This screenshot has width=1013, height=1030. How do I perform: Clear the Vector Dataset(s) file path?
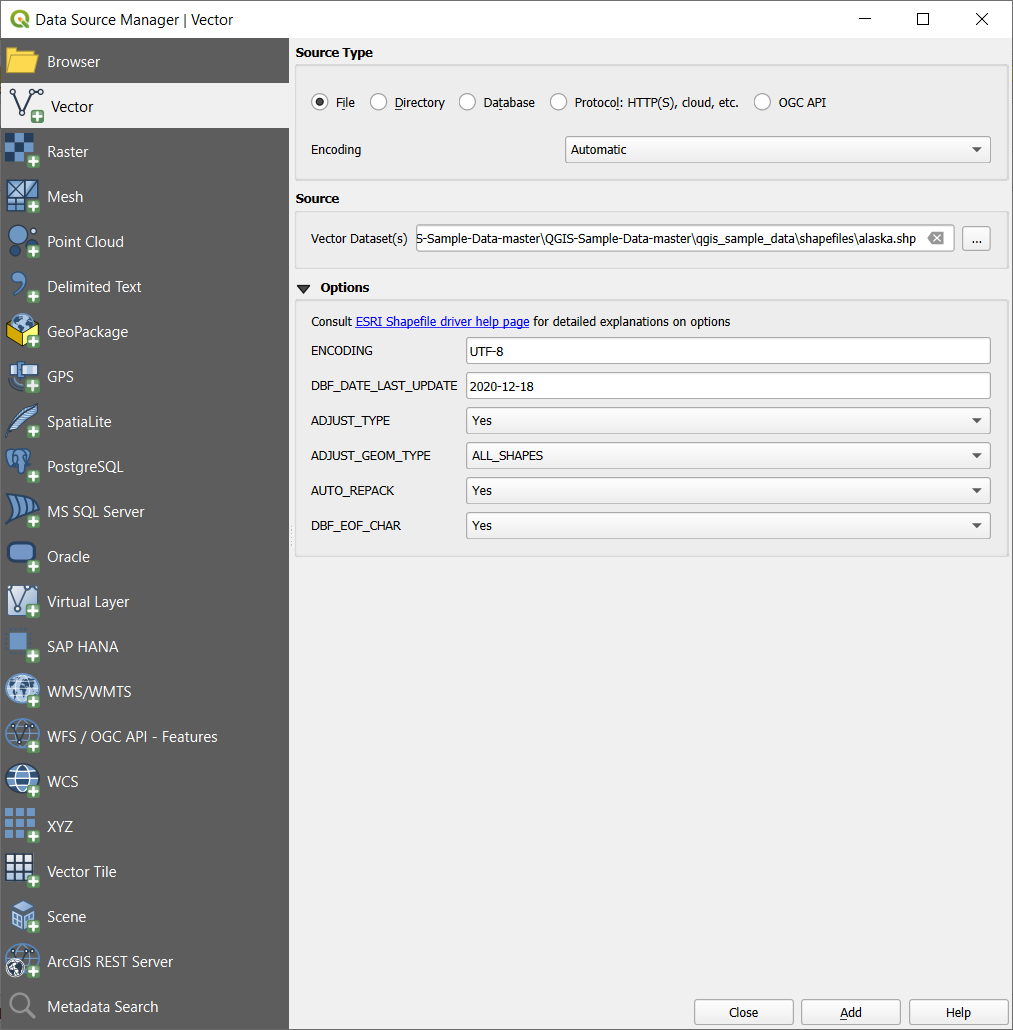[x=936, y=238]
